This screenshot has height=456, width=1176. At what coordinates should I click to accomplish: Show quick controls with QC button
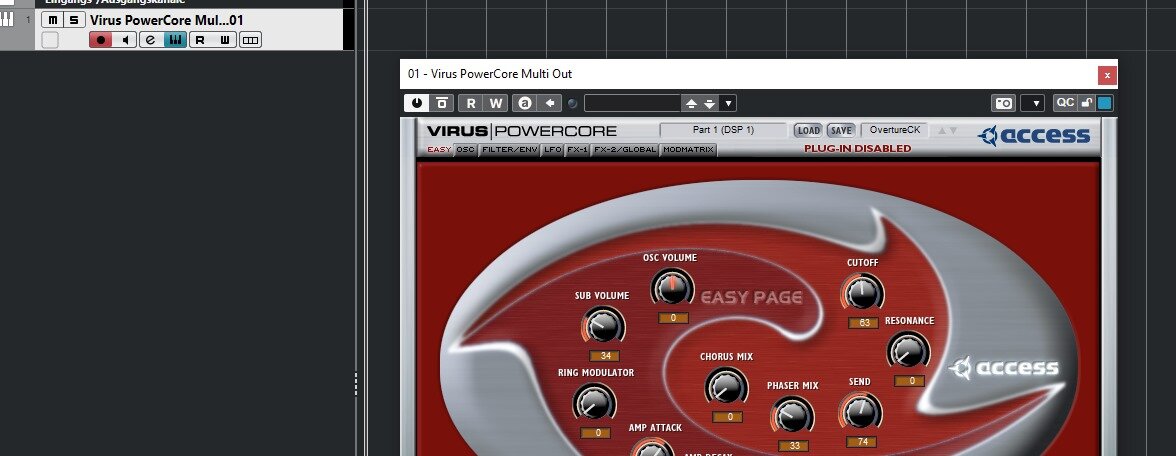[1065, 103]
